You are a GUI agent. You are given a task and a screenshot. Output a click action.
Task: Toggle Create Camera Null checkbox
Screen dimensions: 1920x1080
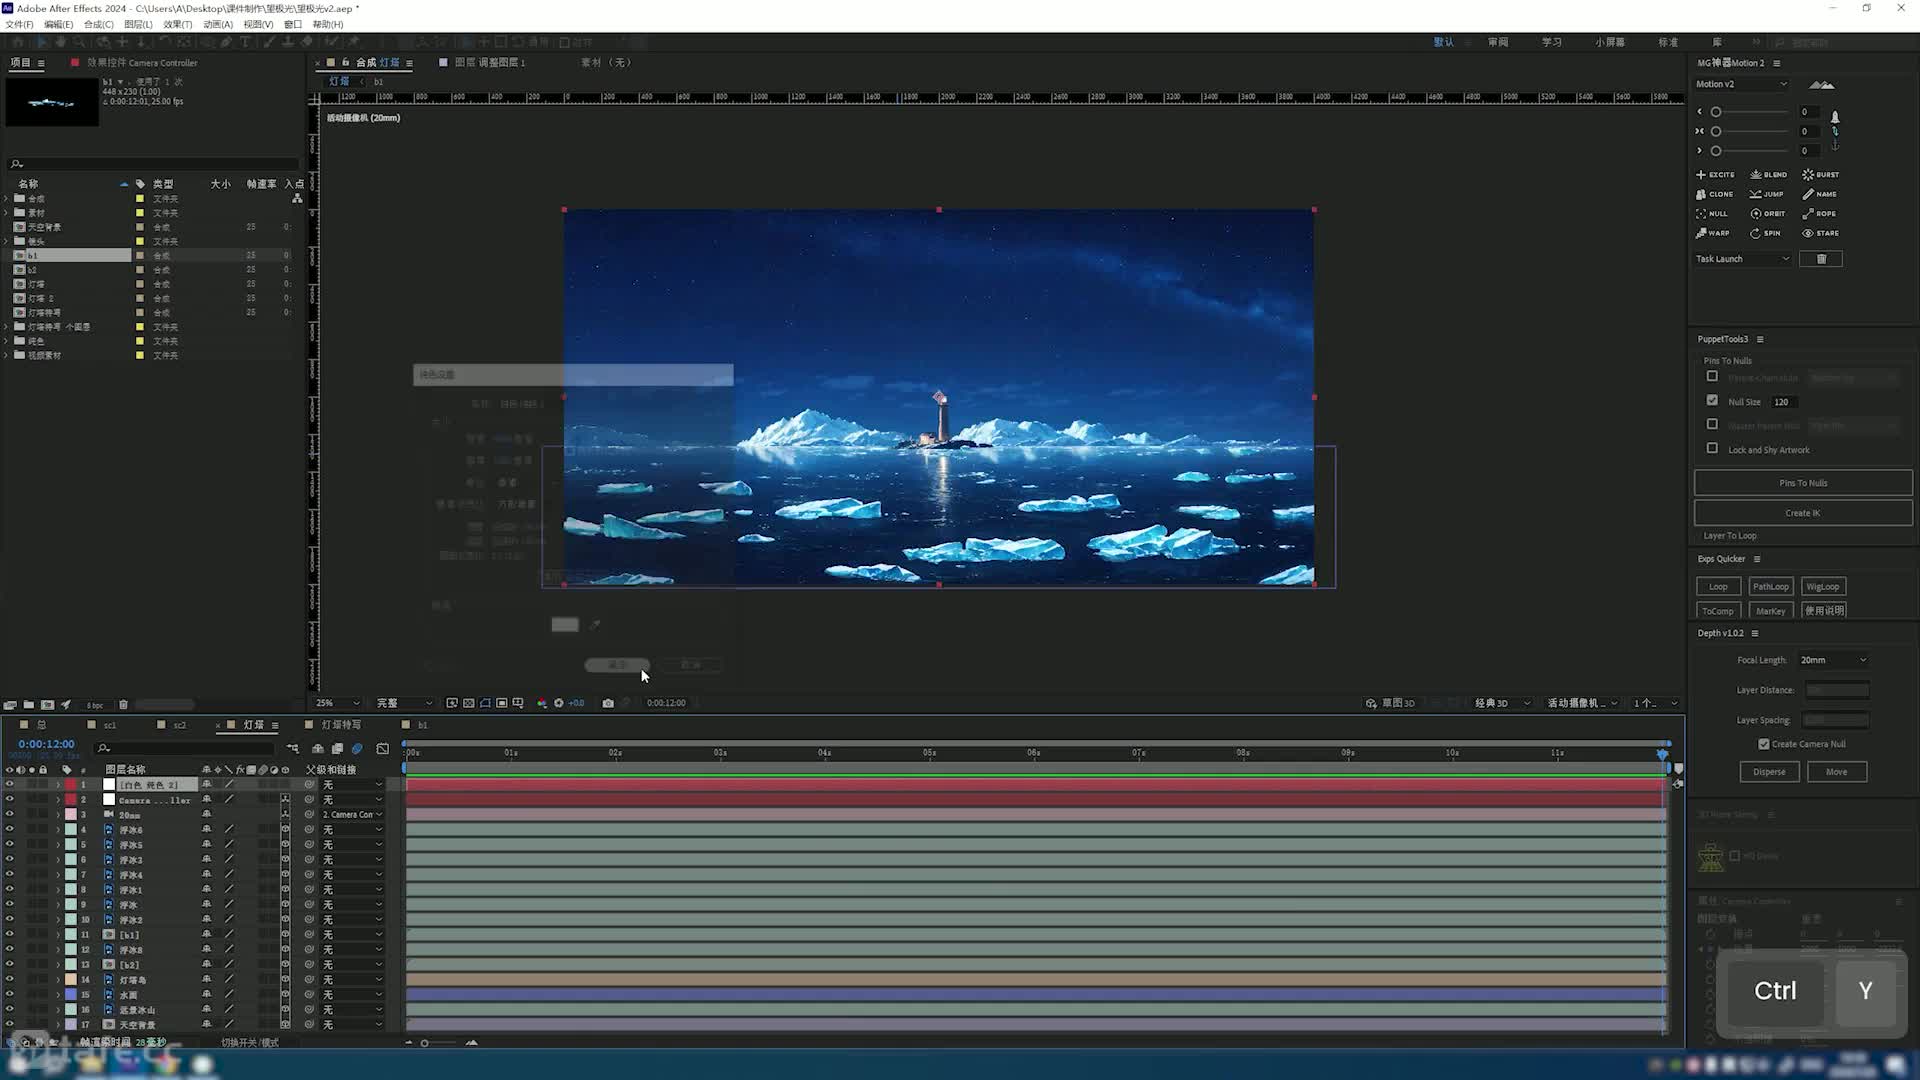click(x=1764, y=744)
